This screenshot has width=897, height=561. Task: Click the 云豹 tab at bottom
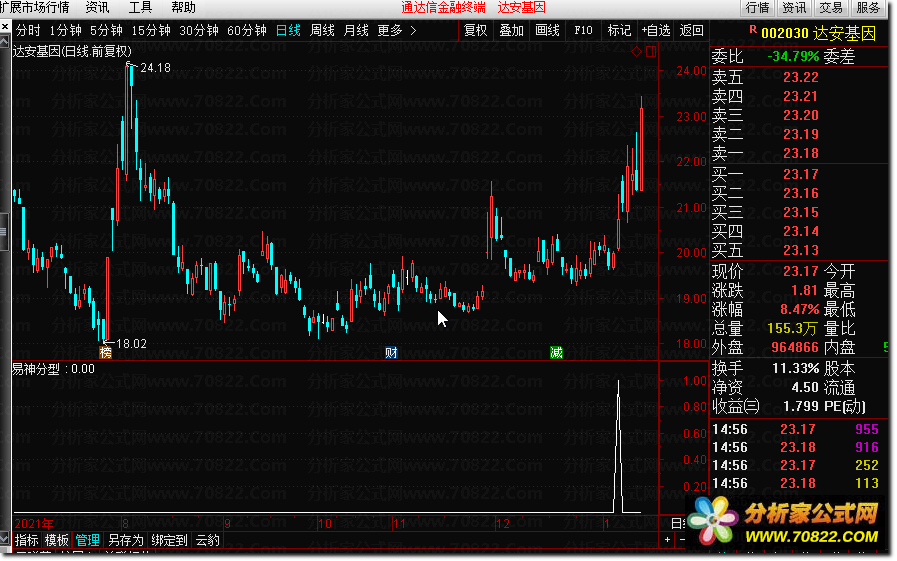tap(208, 540)
